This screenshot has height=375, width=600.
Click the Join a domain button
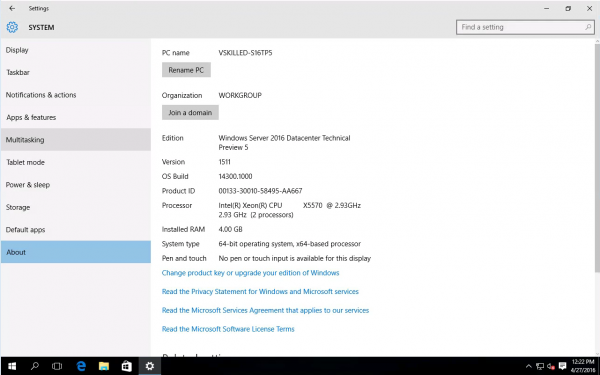click(x=190, y=112)
